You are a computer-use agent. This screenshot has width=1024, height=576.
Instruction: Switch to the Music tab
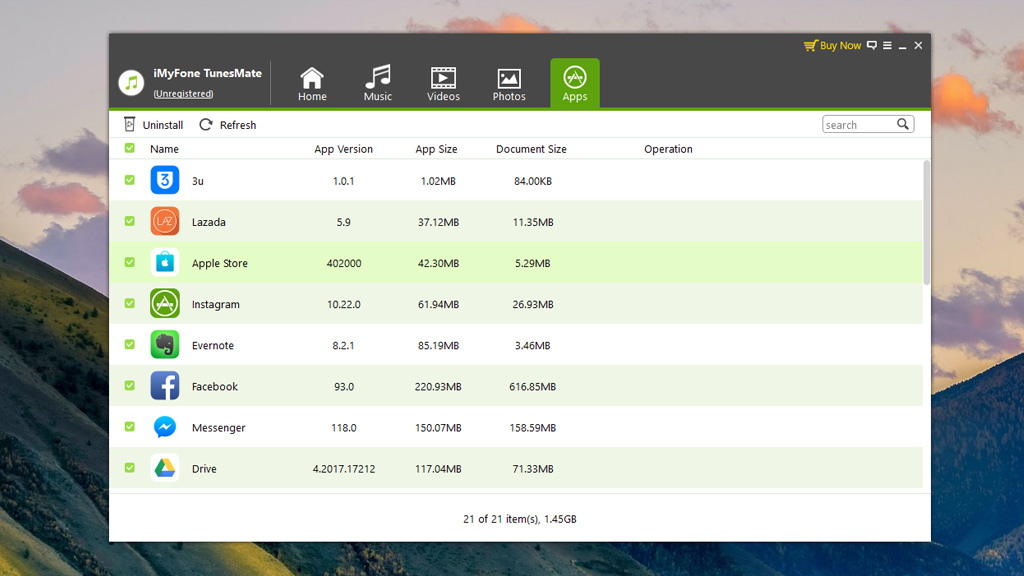(x=377, y=84)
